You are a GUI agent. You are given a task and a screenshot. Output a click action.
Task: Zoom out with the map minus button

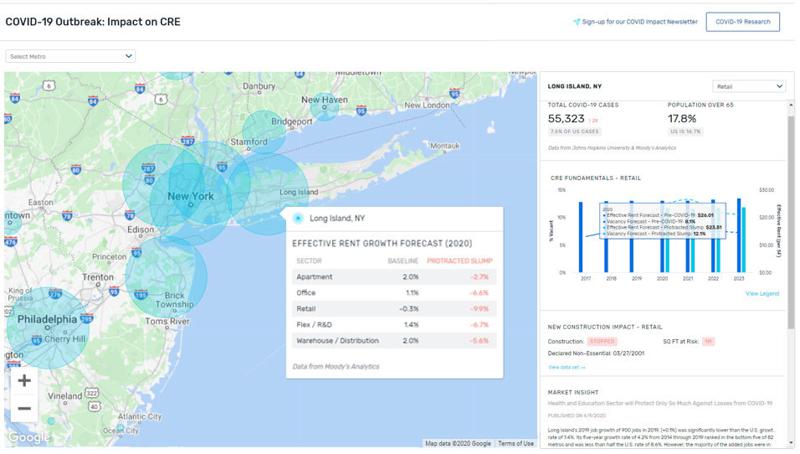(x=24, y=409)
